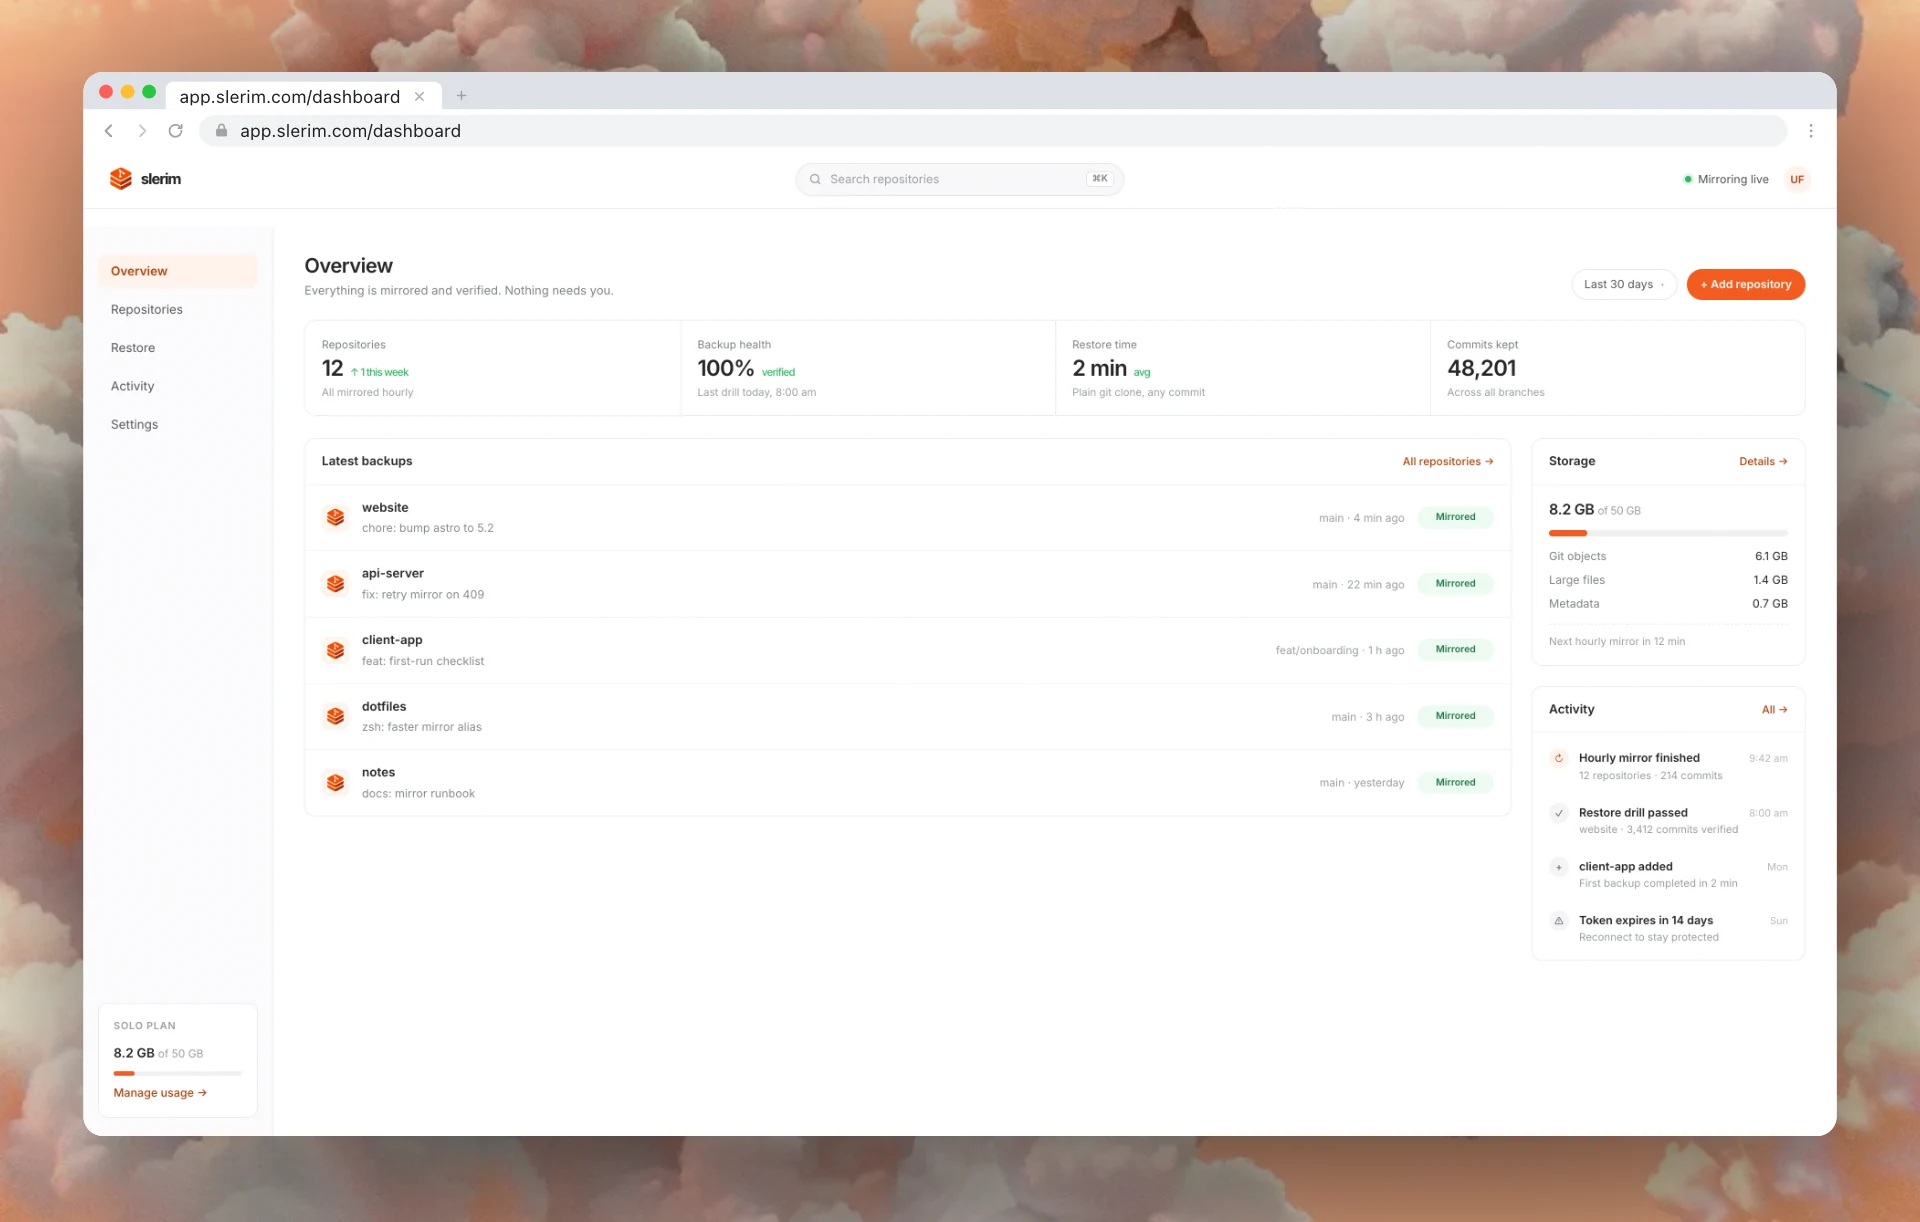Follow the All repositories link
Viewport: 1920px width, 1222px height.
[1447, 461]
